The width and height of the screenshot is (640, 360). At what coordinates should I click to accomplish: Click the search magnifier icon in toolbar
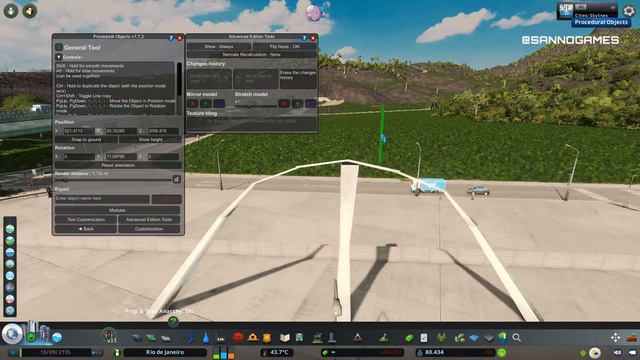tap(516, 338)
